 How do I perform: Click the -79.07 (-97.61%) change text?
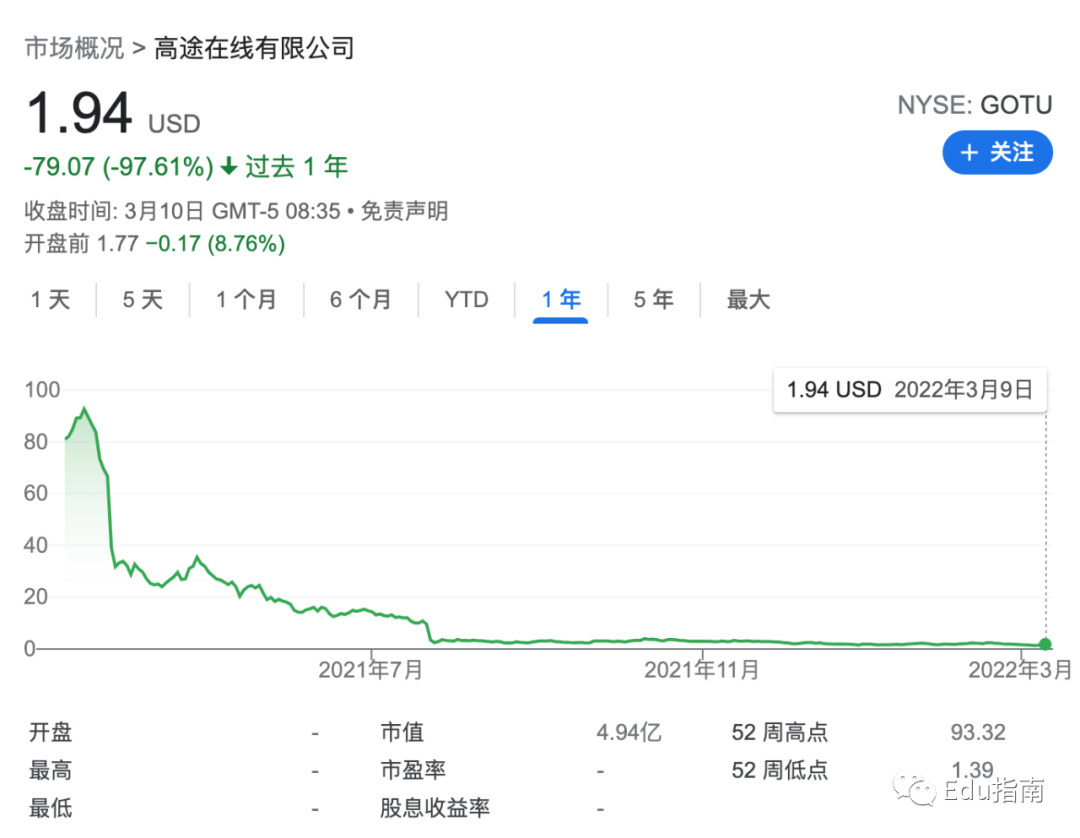118,167
